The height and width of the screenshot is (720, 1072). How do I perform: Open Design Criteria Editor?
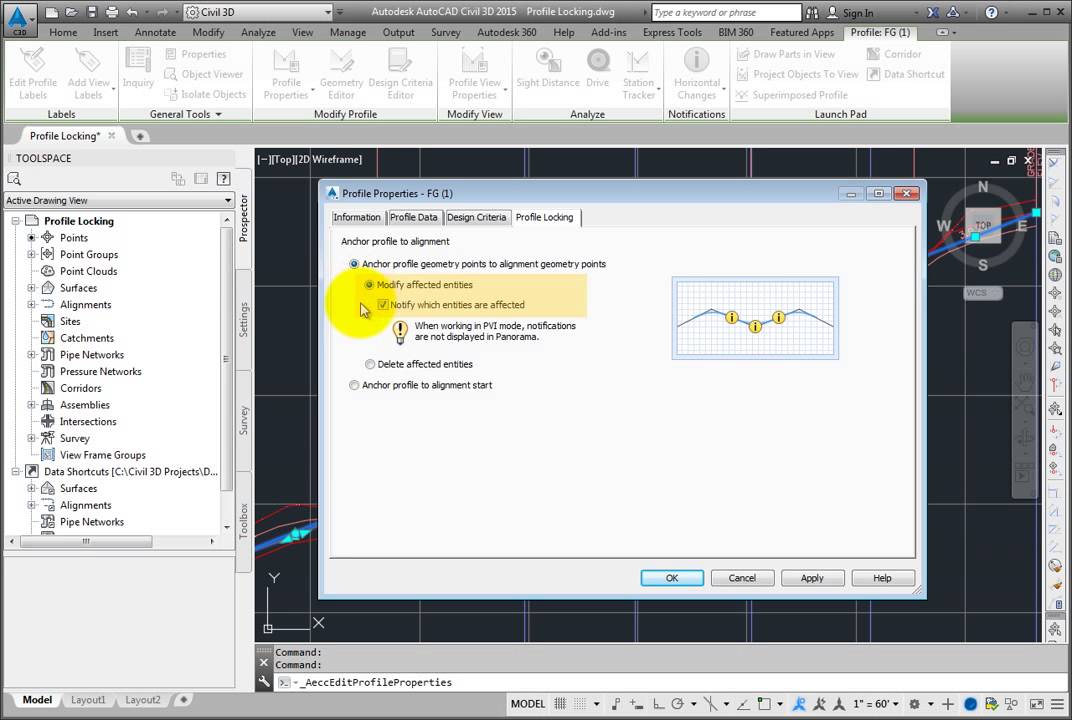[x=401, y=74]
